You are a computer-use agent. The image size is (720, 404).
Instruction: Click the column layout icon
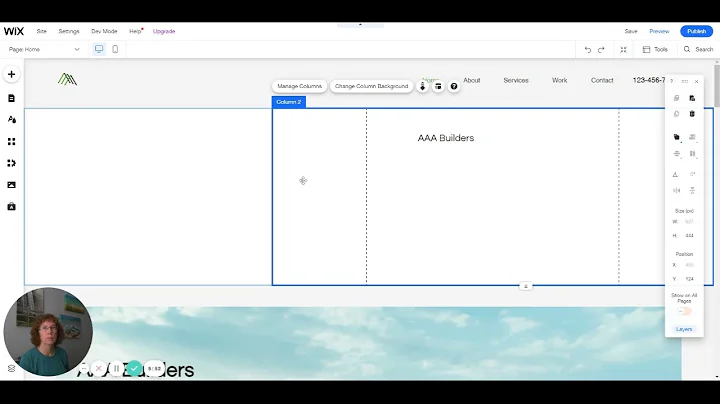pyautogui.click(x=438, y=86)
